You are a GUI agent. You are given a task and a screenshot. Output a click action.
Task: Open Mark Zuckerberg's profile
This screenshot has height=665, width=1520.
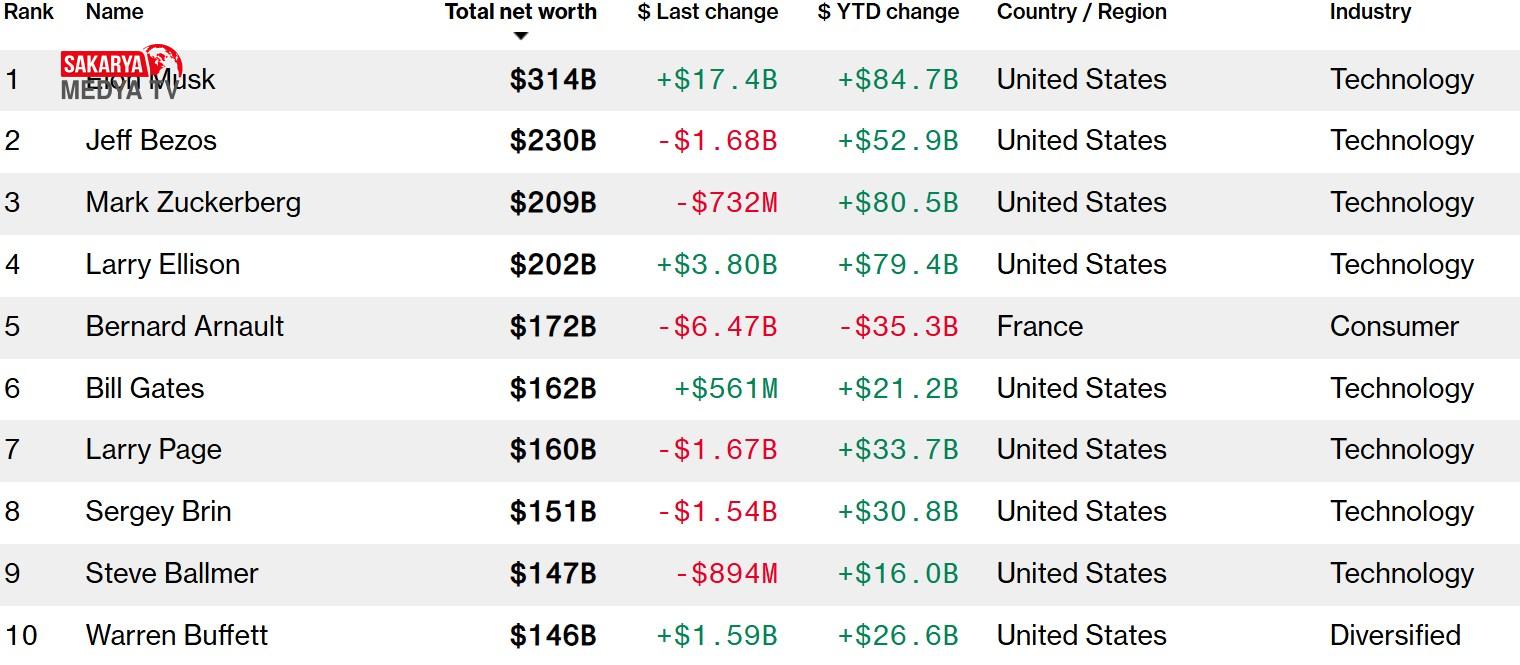tap(193, 202)
